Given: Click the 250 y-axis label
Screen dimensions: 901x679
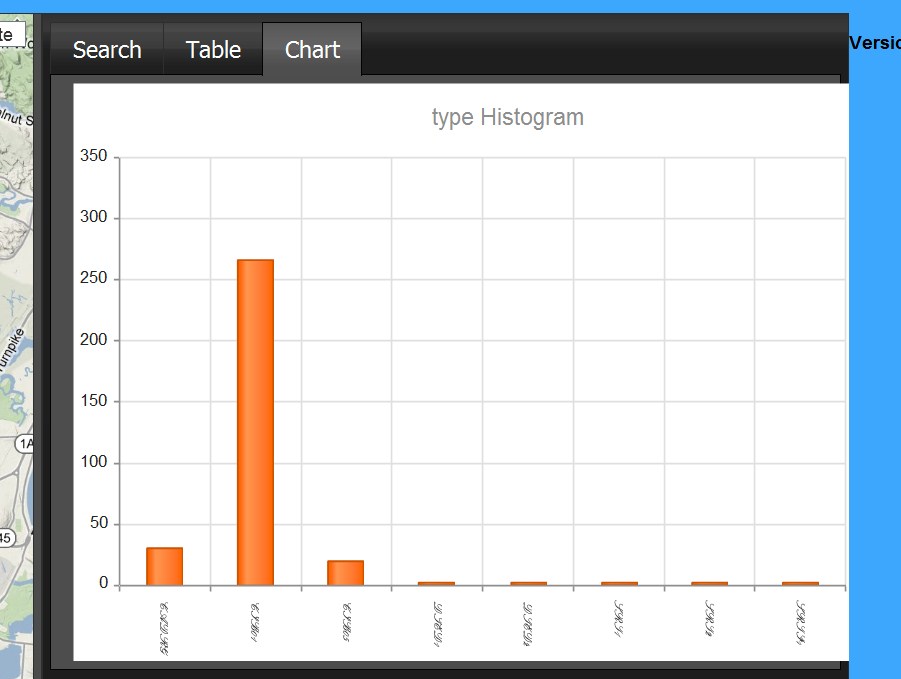Looking at the screenshot, I should (x=93, y=279).
